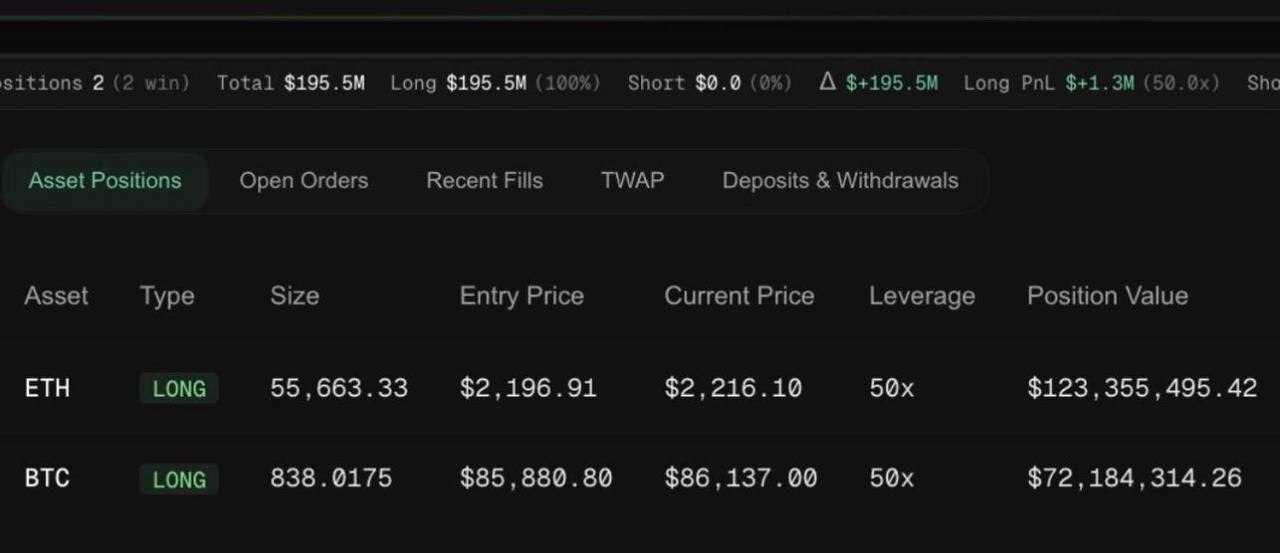Sort by the Position Value column header

(1107, 296)
